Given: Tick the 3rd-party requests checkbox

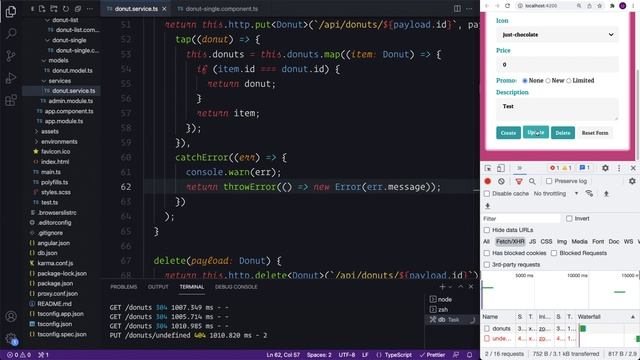Looking at the screenshot, I should point(487,264).
